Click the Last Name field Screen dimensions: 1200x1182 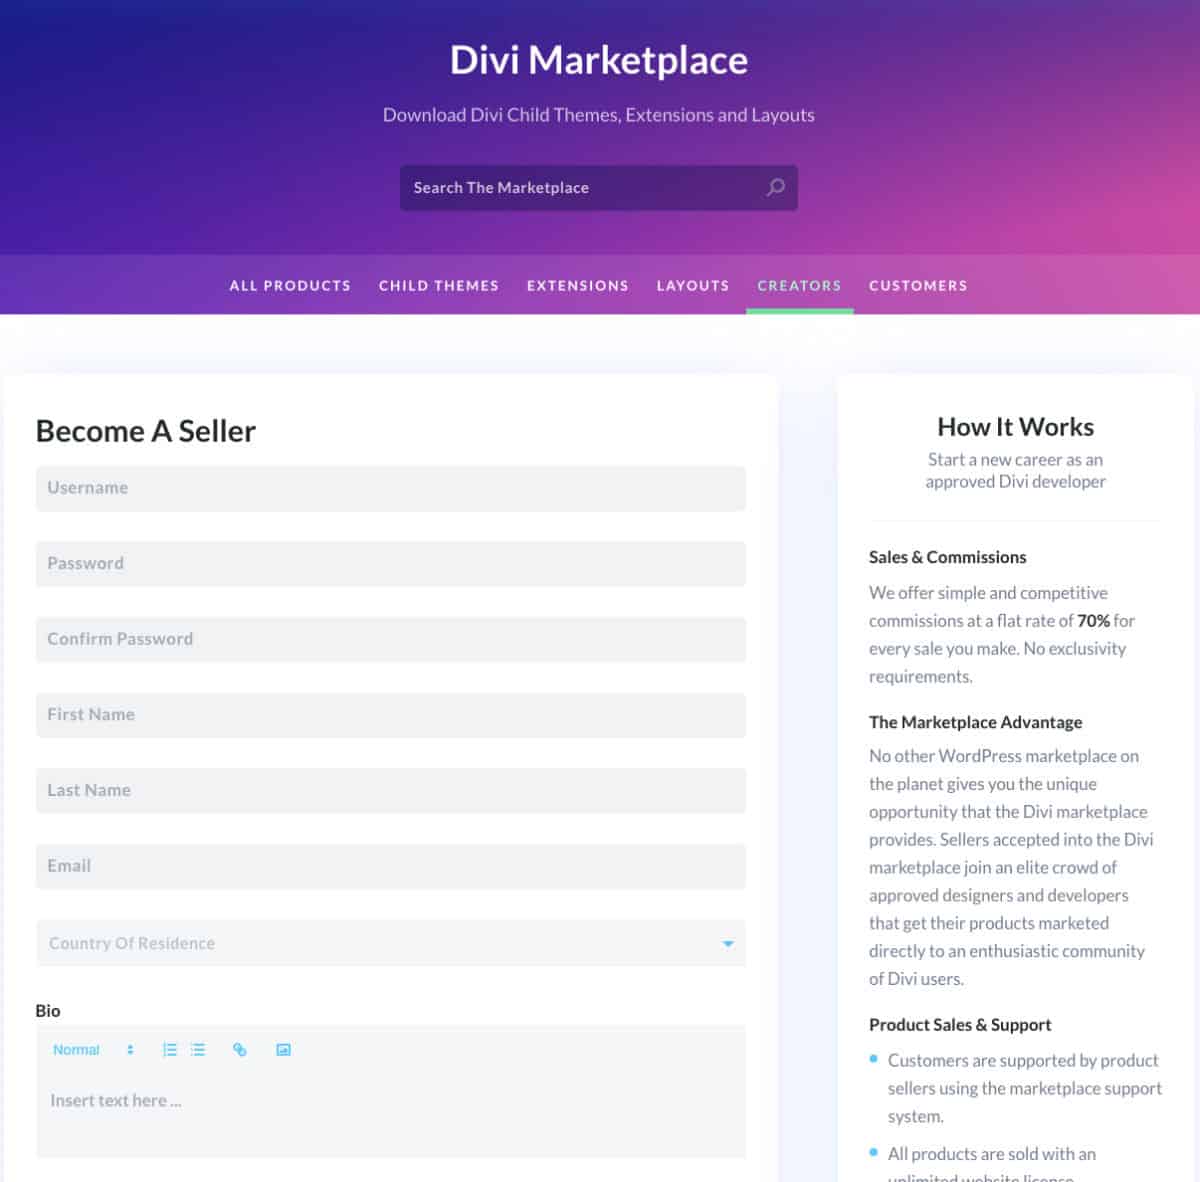(391, 791)
